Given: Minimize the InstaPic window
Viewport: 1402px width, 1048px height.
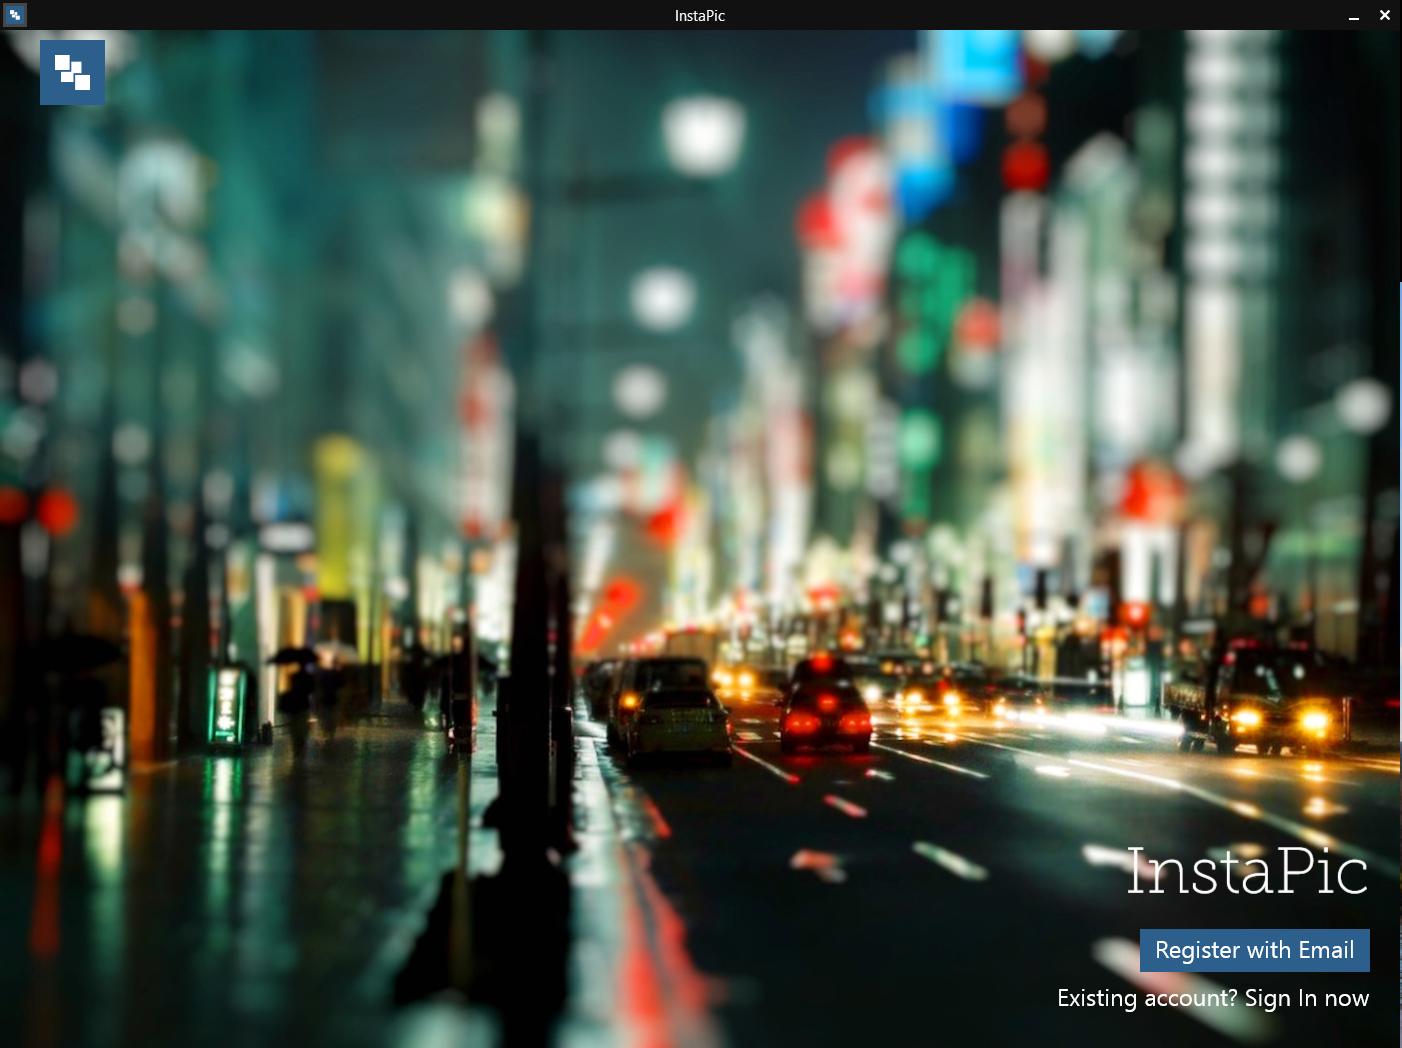Looking at the screenshot, I should 1354,16.
